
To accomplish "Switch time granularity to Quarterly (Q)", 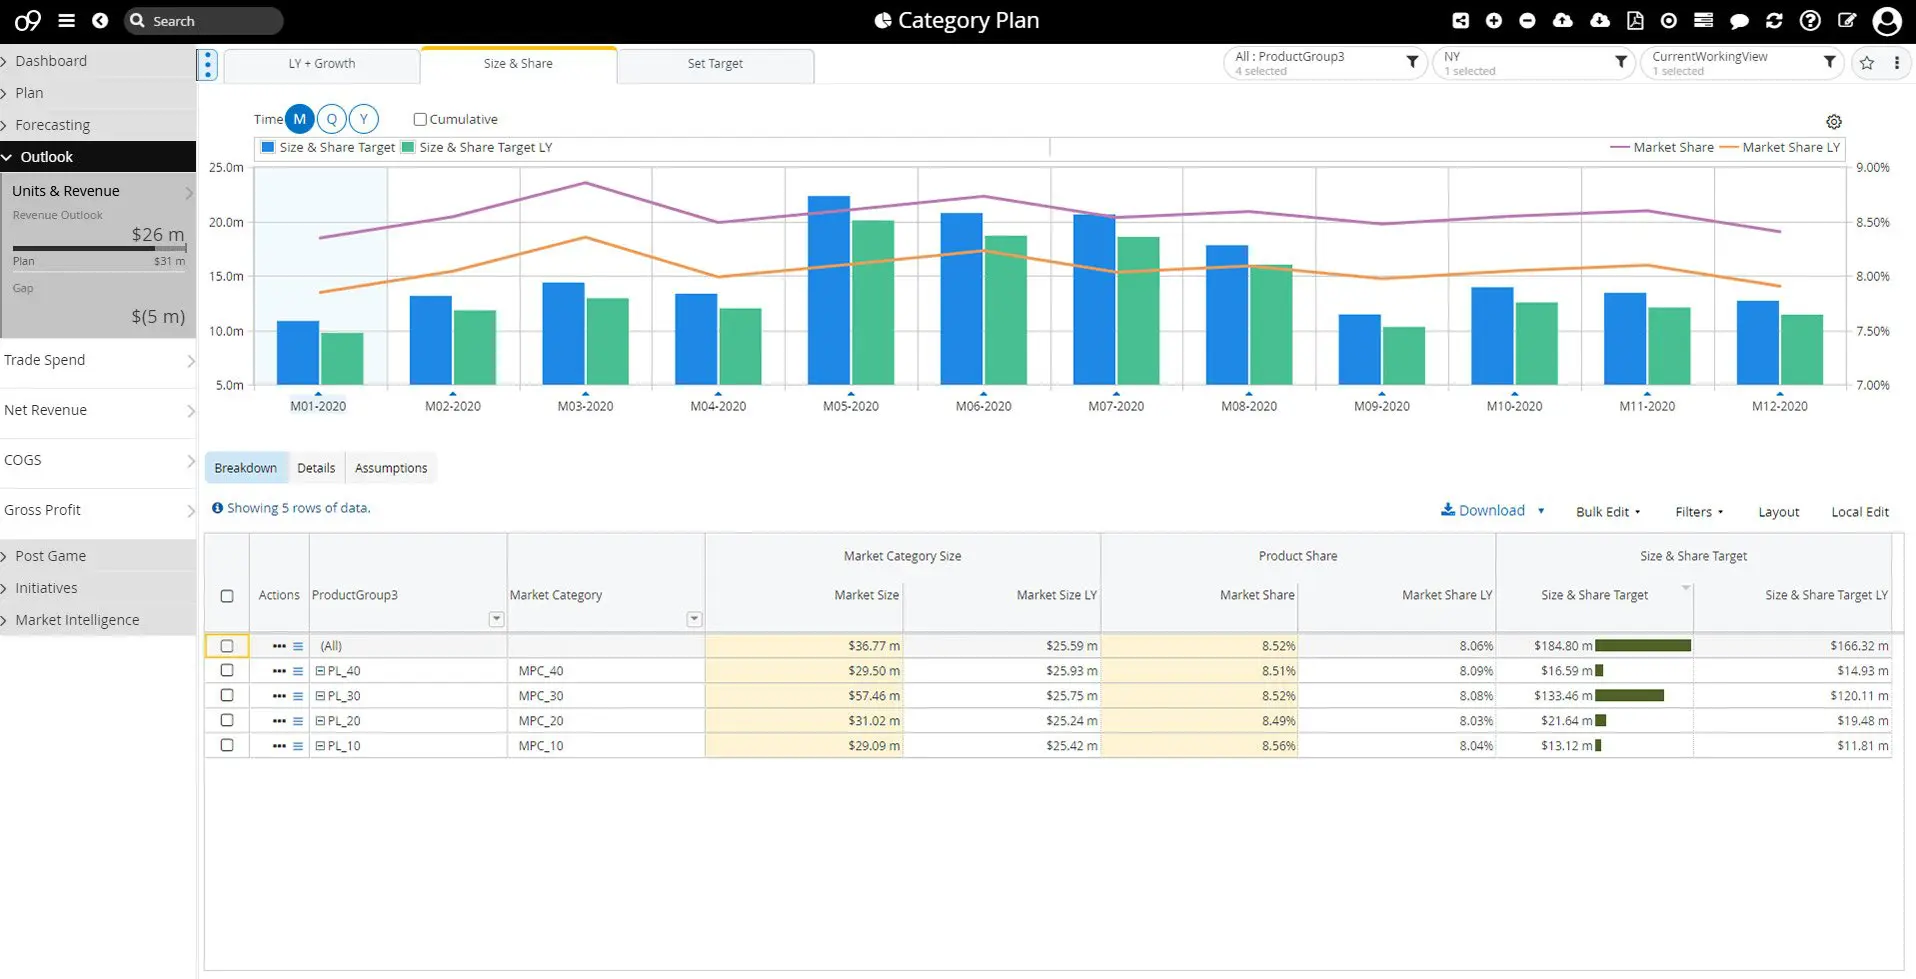I will (332, 119).
